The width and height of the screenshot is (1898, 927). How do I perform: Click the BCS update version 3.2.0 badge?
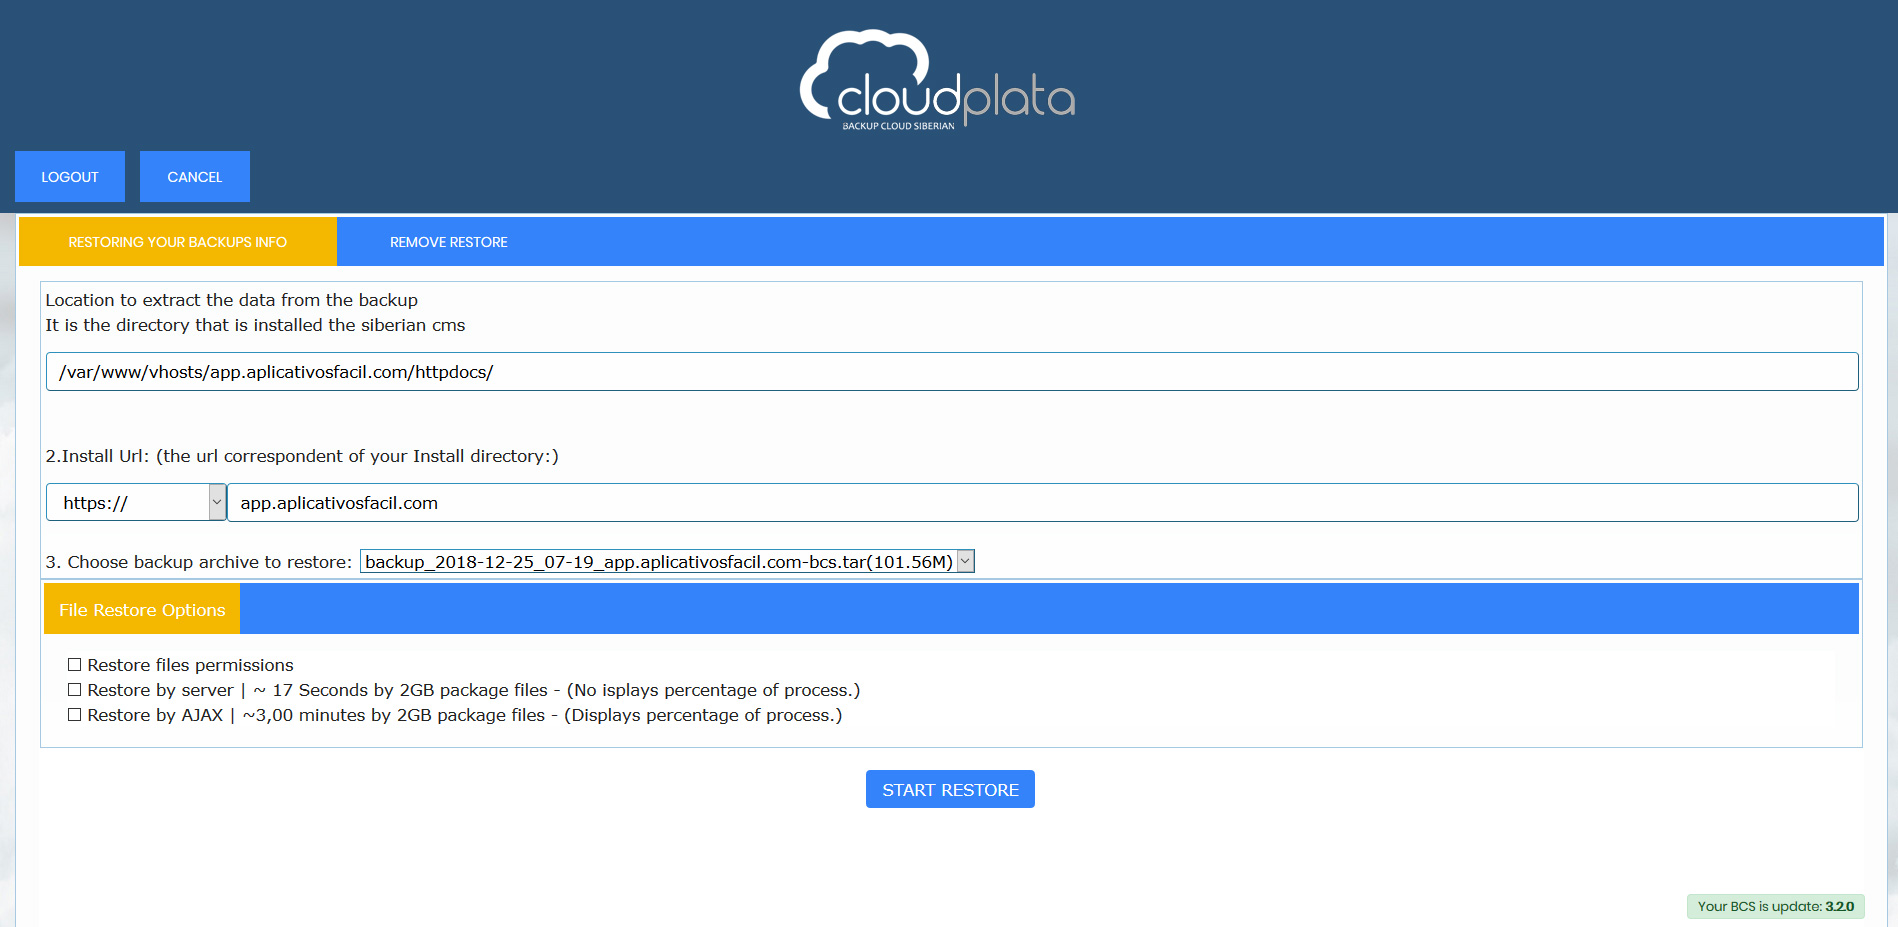[1776, 906]
